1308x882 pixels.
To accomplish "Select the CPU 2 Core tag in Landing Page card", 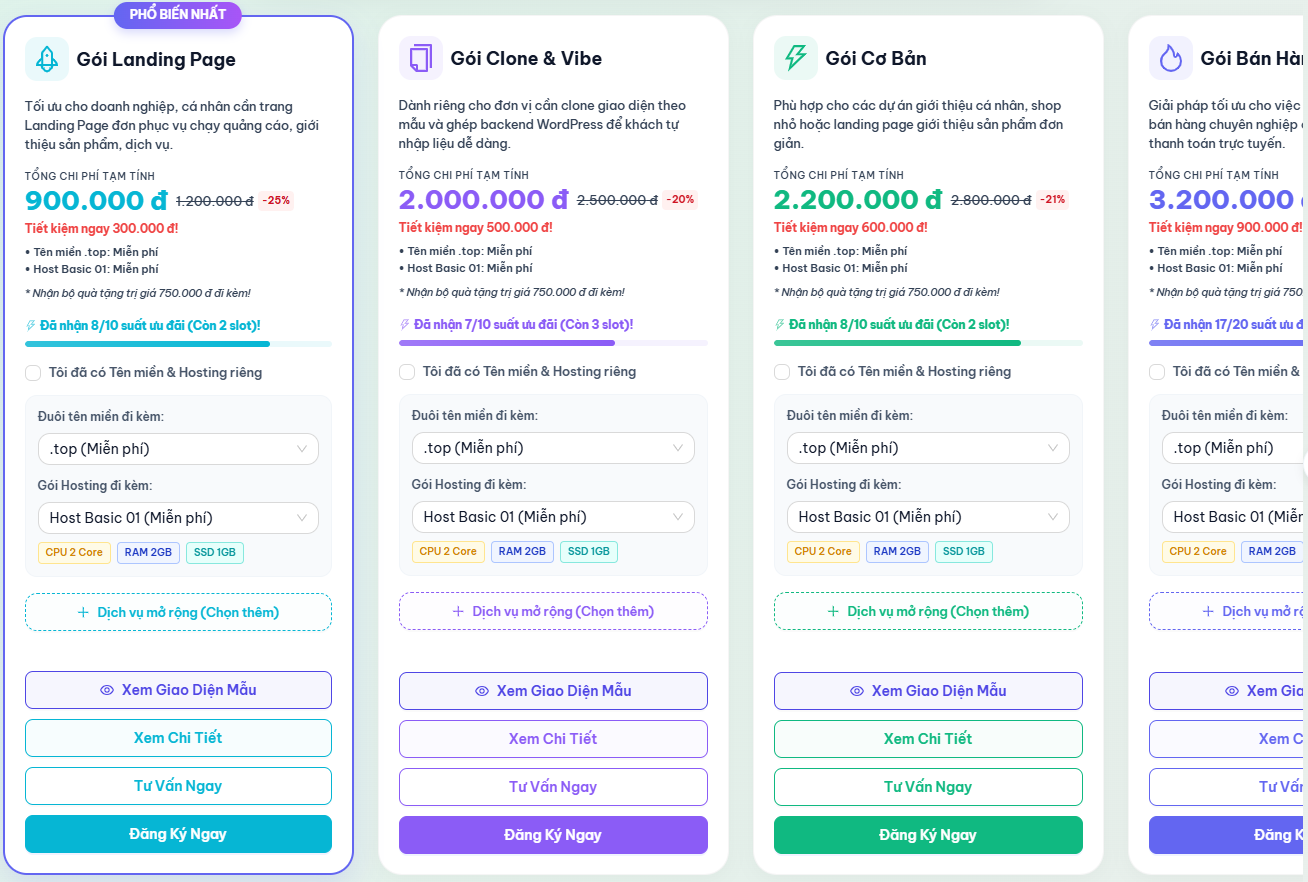I will coord(74,552).
